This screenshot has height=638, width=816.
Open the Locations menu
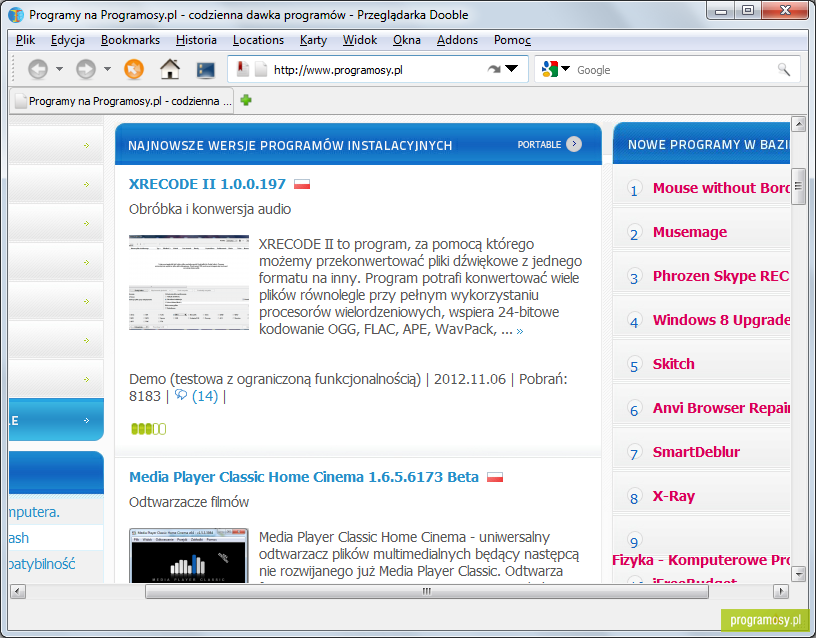click(x=258, y=40)
